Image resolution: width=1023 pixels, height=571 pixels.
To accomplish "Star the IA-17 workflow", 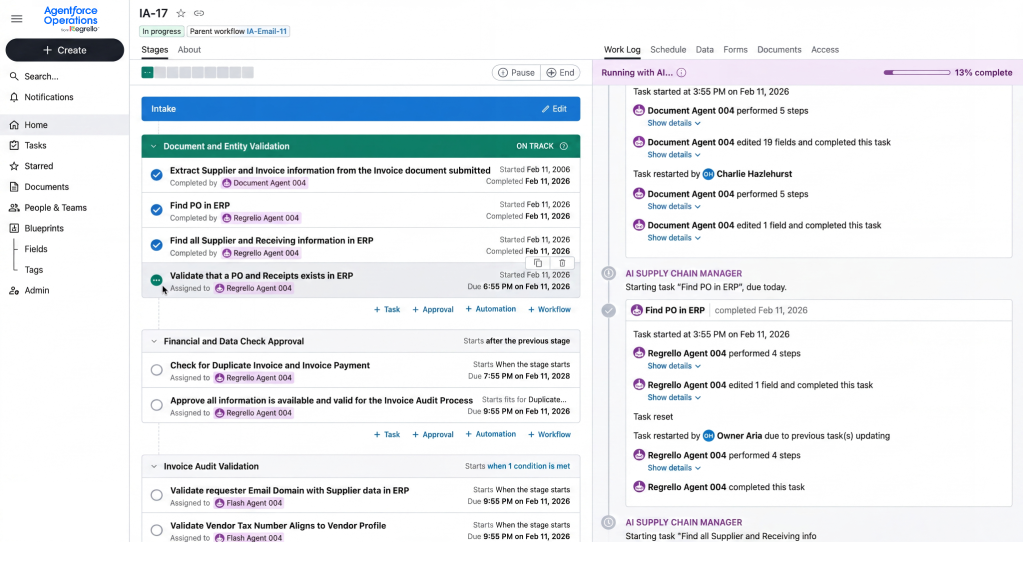I will (x=181, y=13).
